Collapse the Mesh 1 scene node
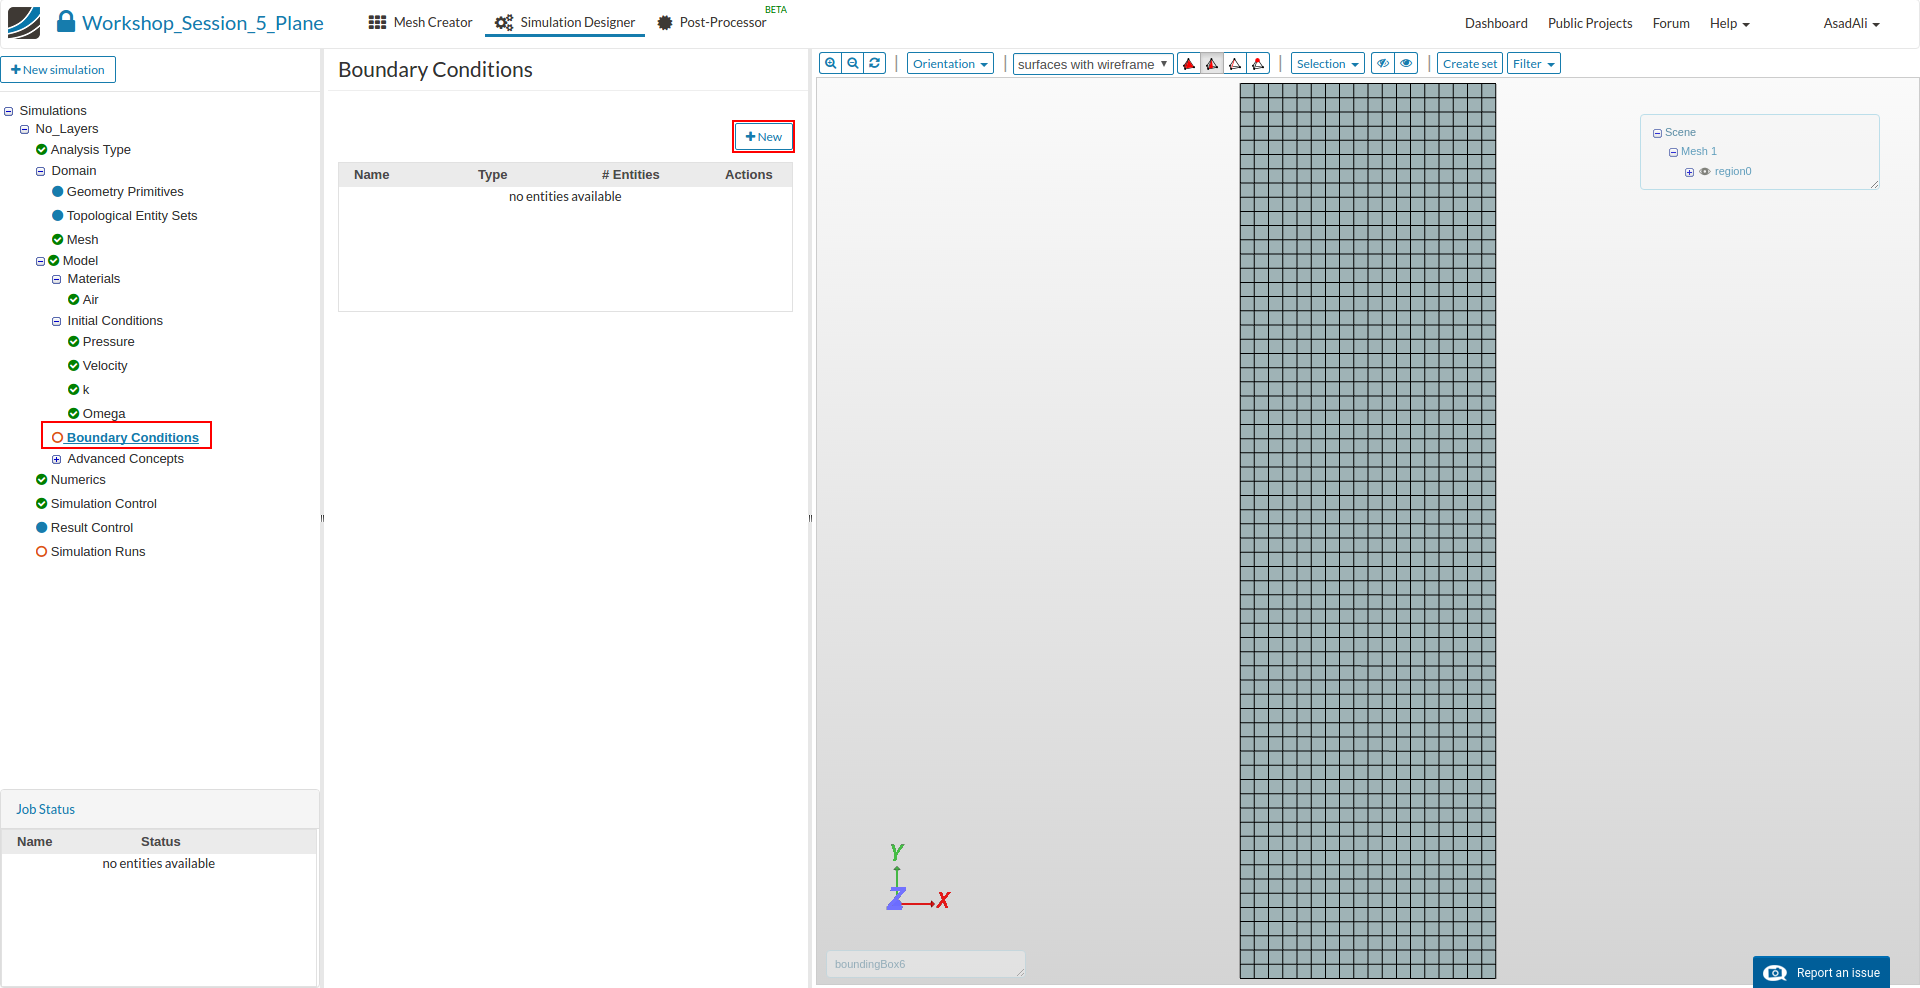The image size is (1920, 988). pos(1673,152)
